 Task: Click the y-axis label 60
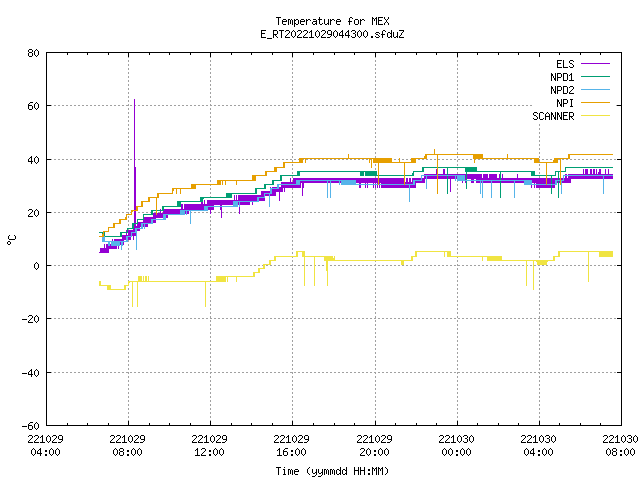pos(34,106)
